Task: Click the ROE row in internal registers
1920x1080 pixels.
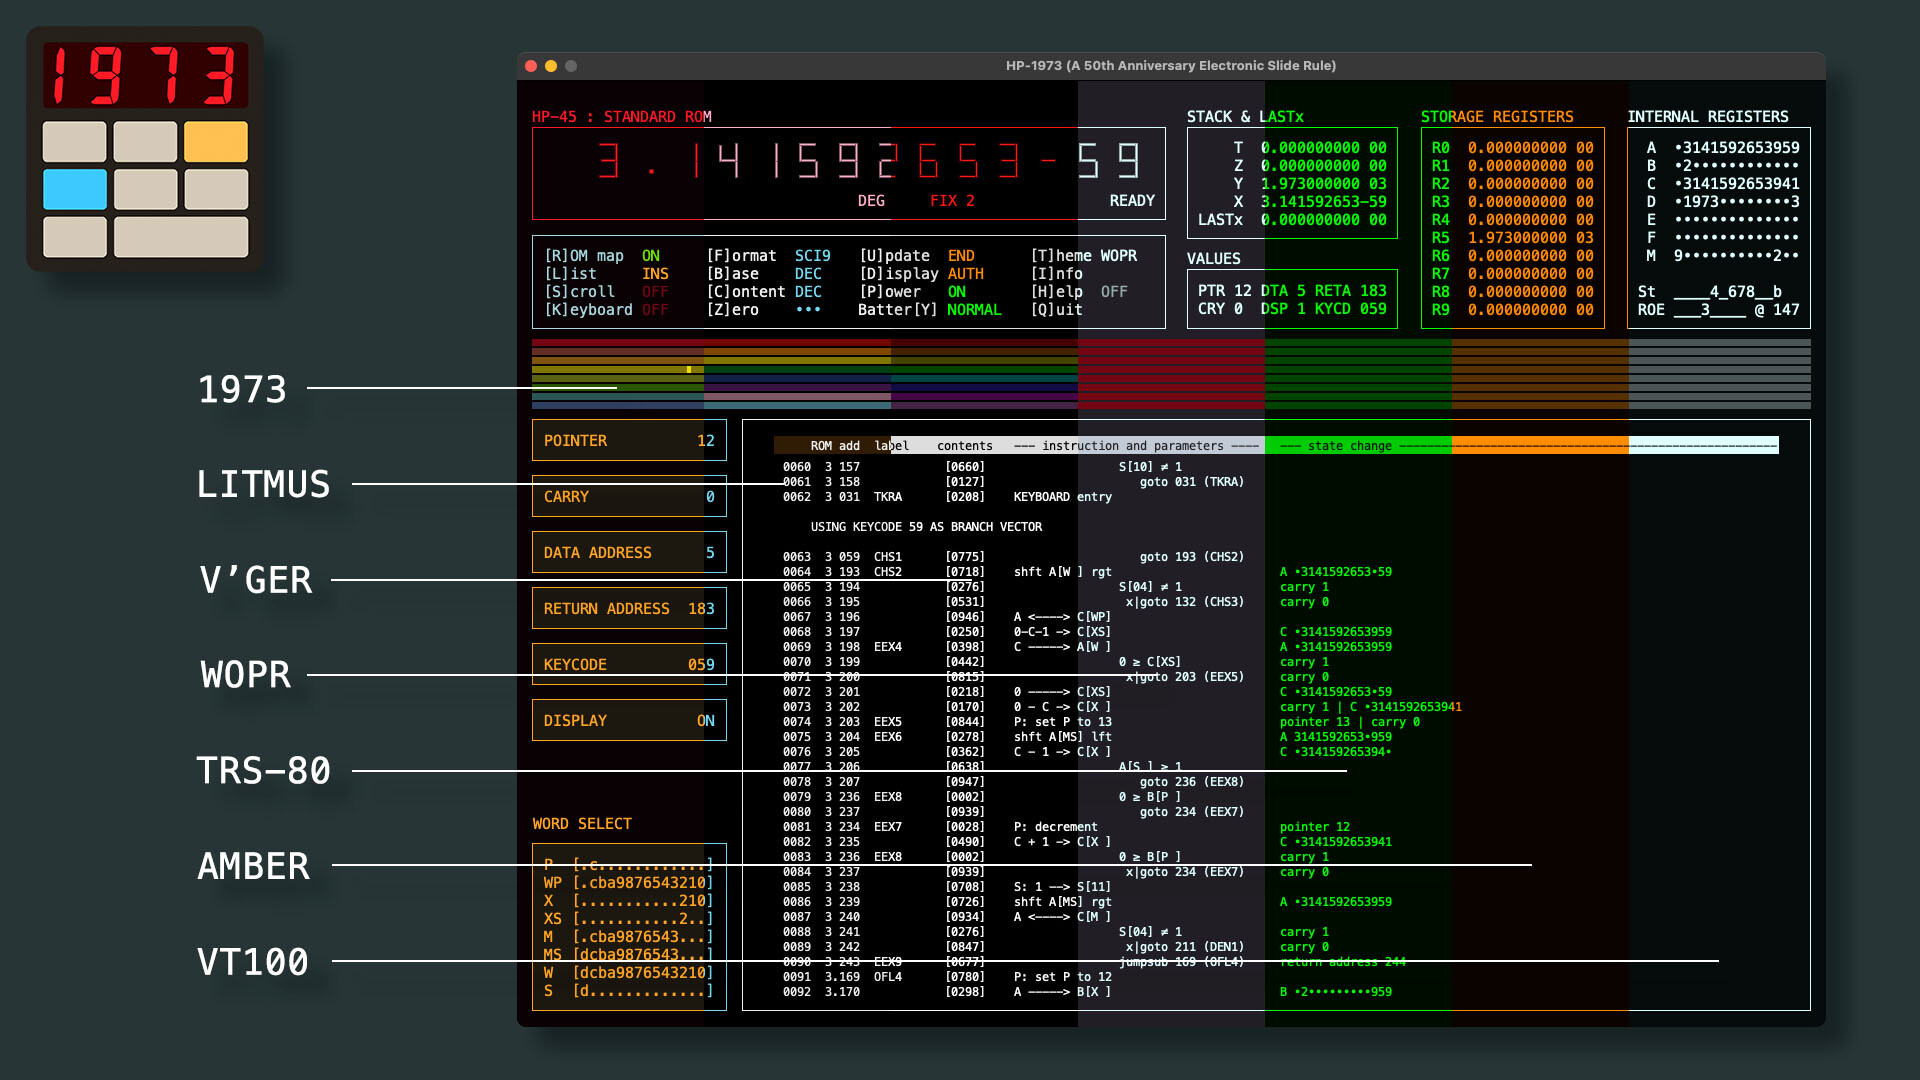Action: (x=1719, y=310)
